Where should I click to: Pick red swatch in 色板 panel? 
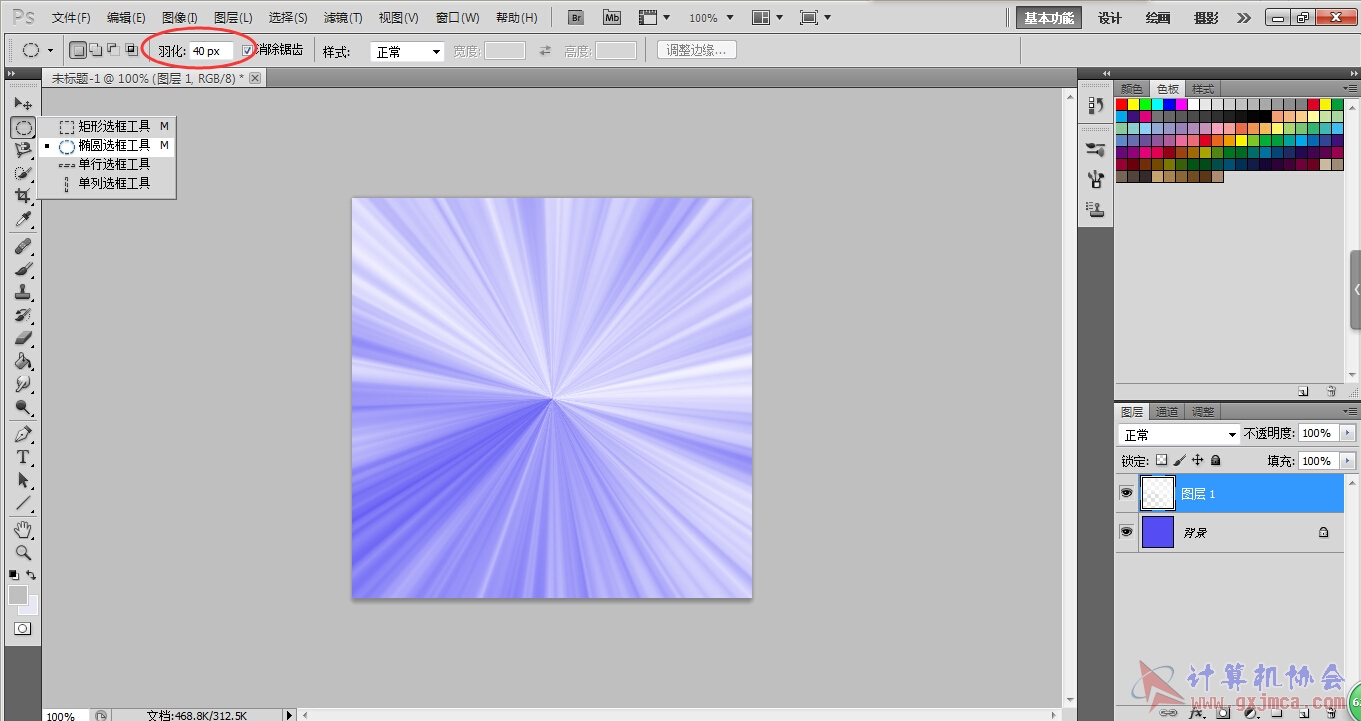[x=1122, y=104]
